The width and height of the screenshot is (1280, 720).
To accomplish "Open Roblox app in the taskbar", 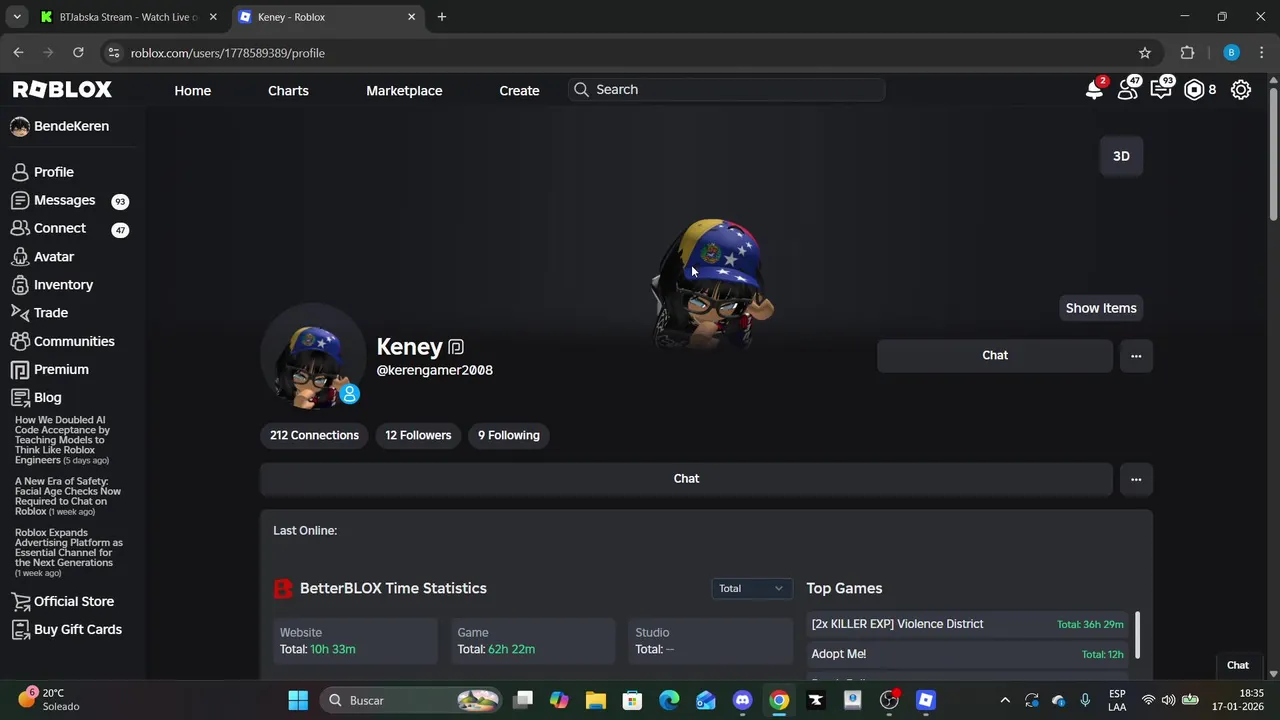I will tap(926, 700).
